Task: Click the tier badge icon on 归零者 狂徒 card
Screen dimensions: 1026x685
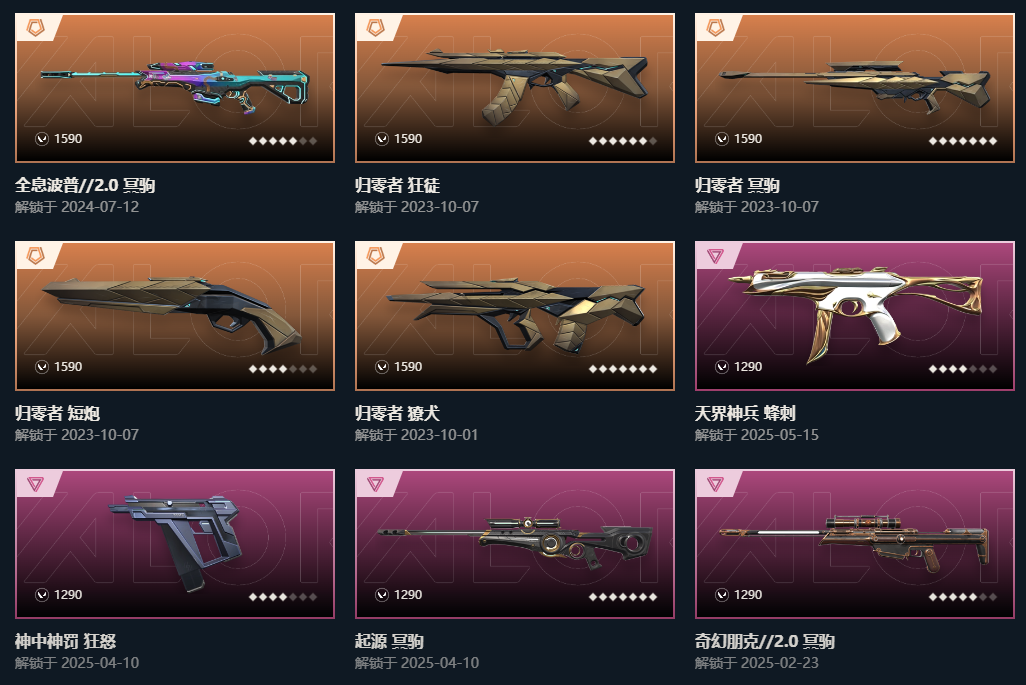Action: [376, 27]
